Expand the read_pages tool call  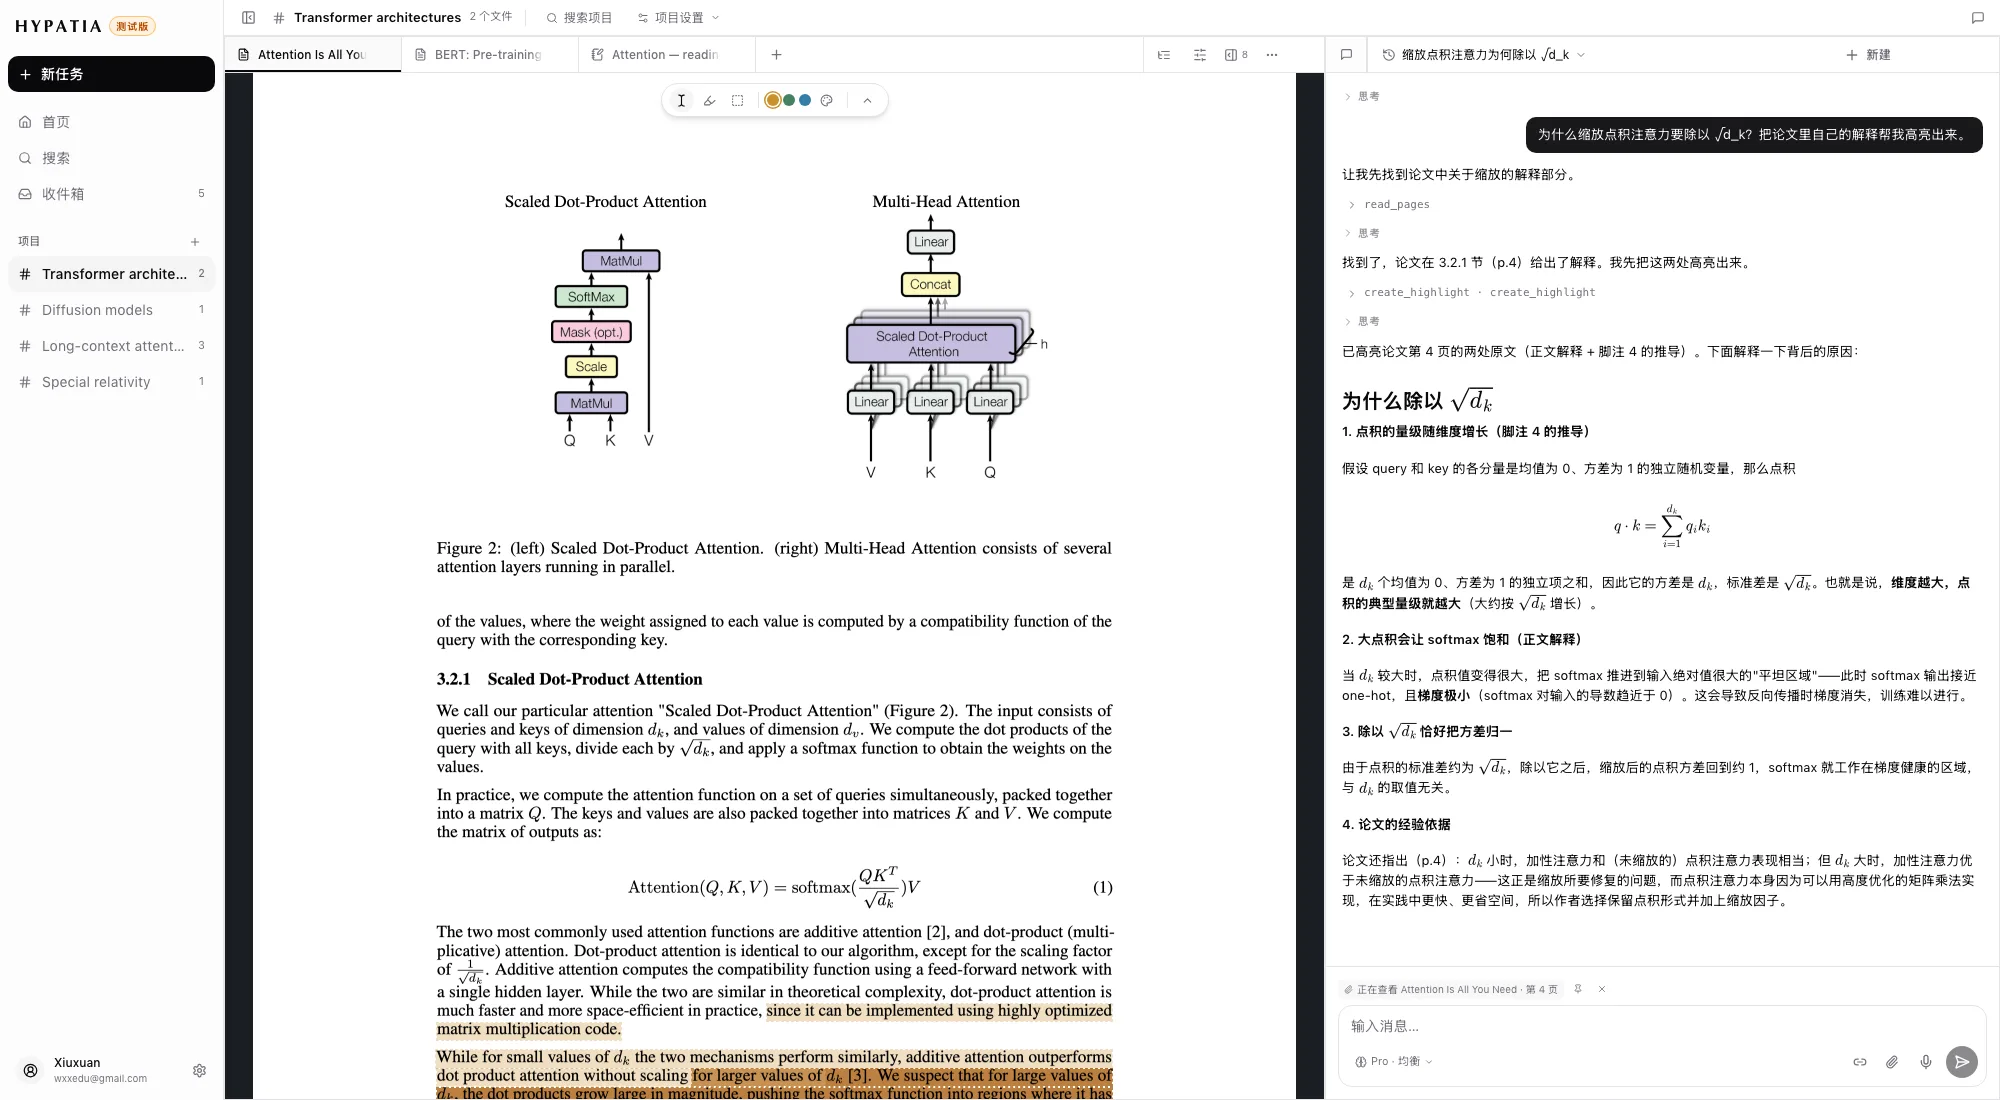[1388, 204]
